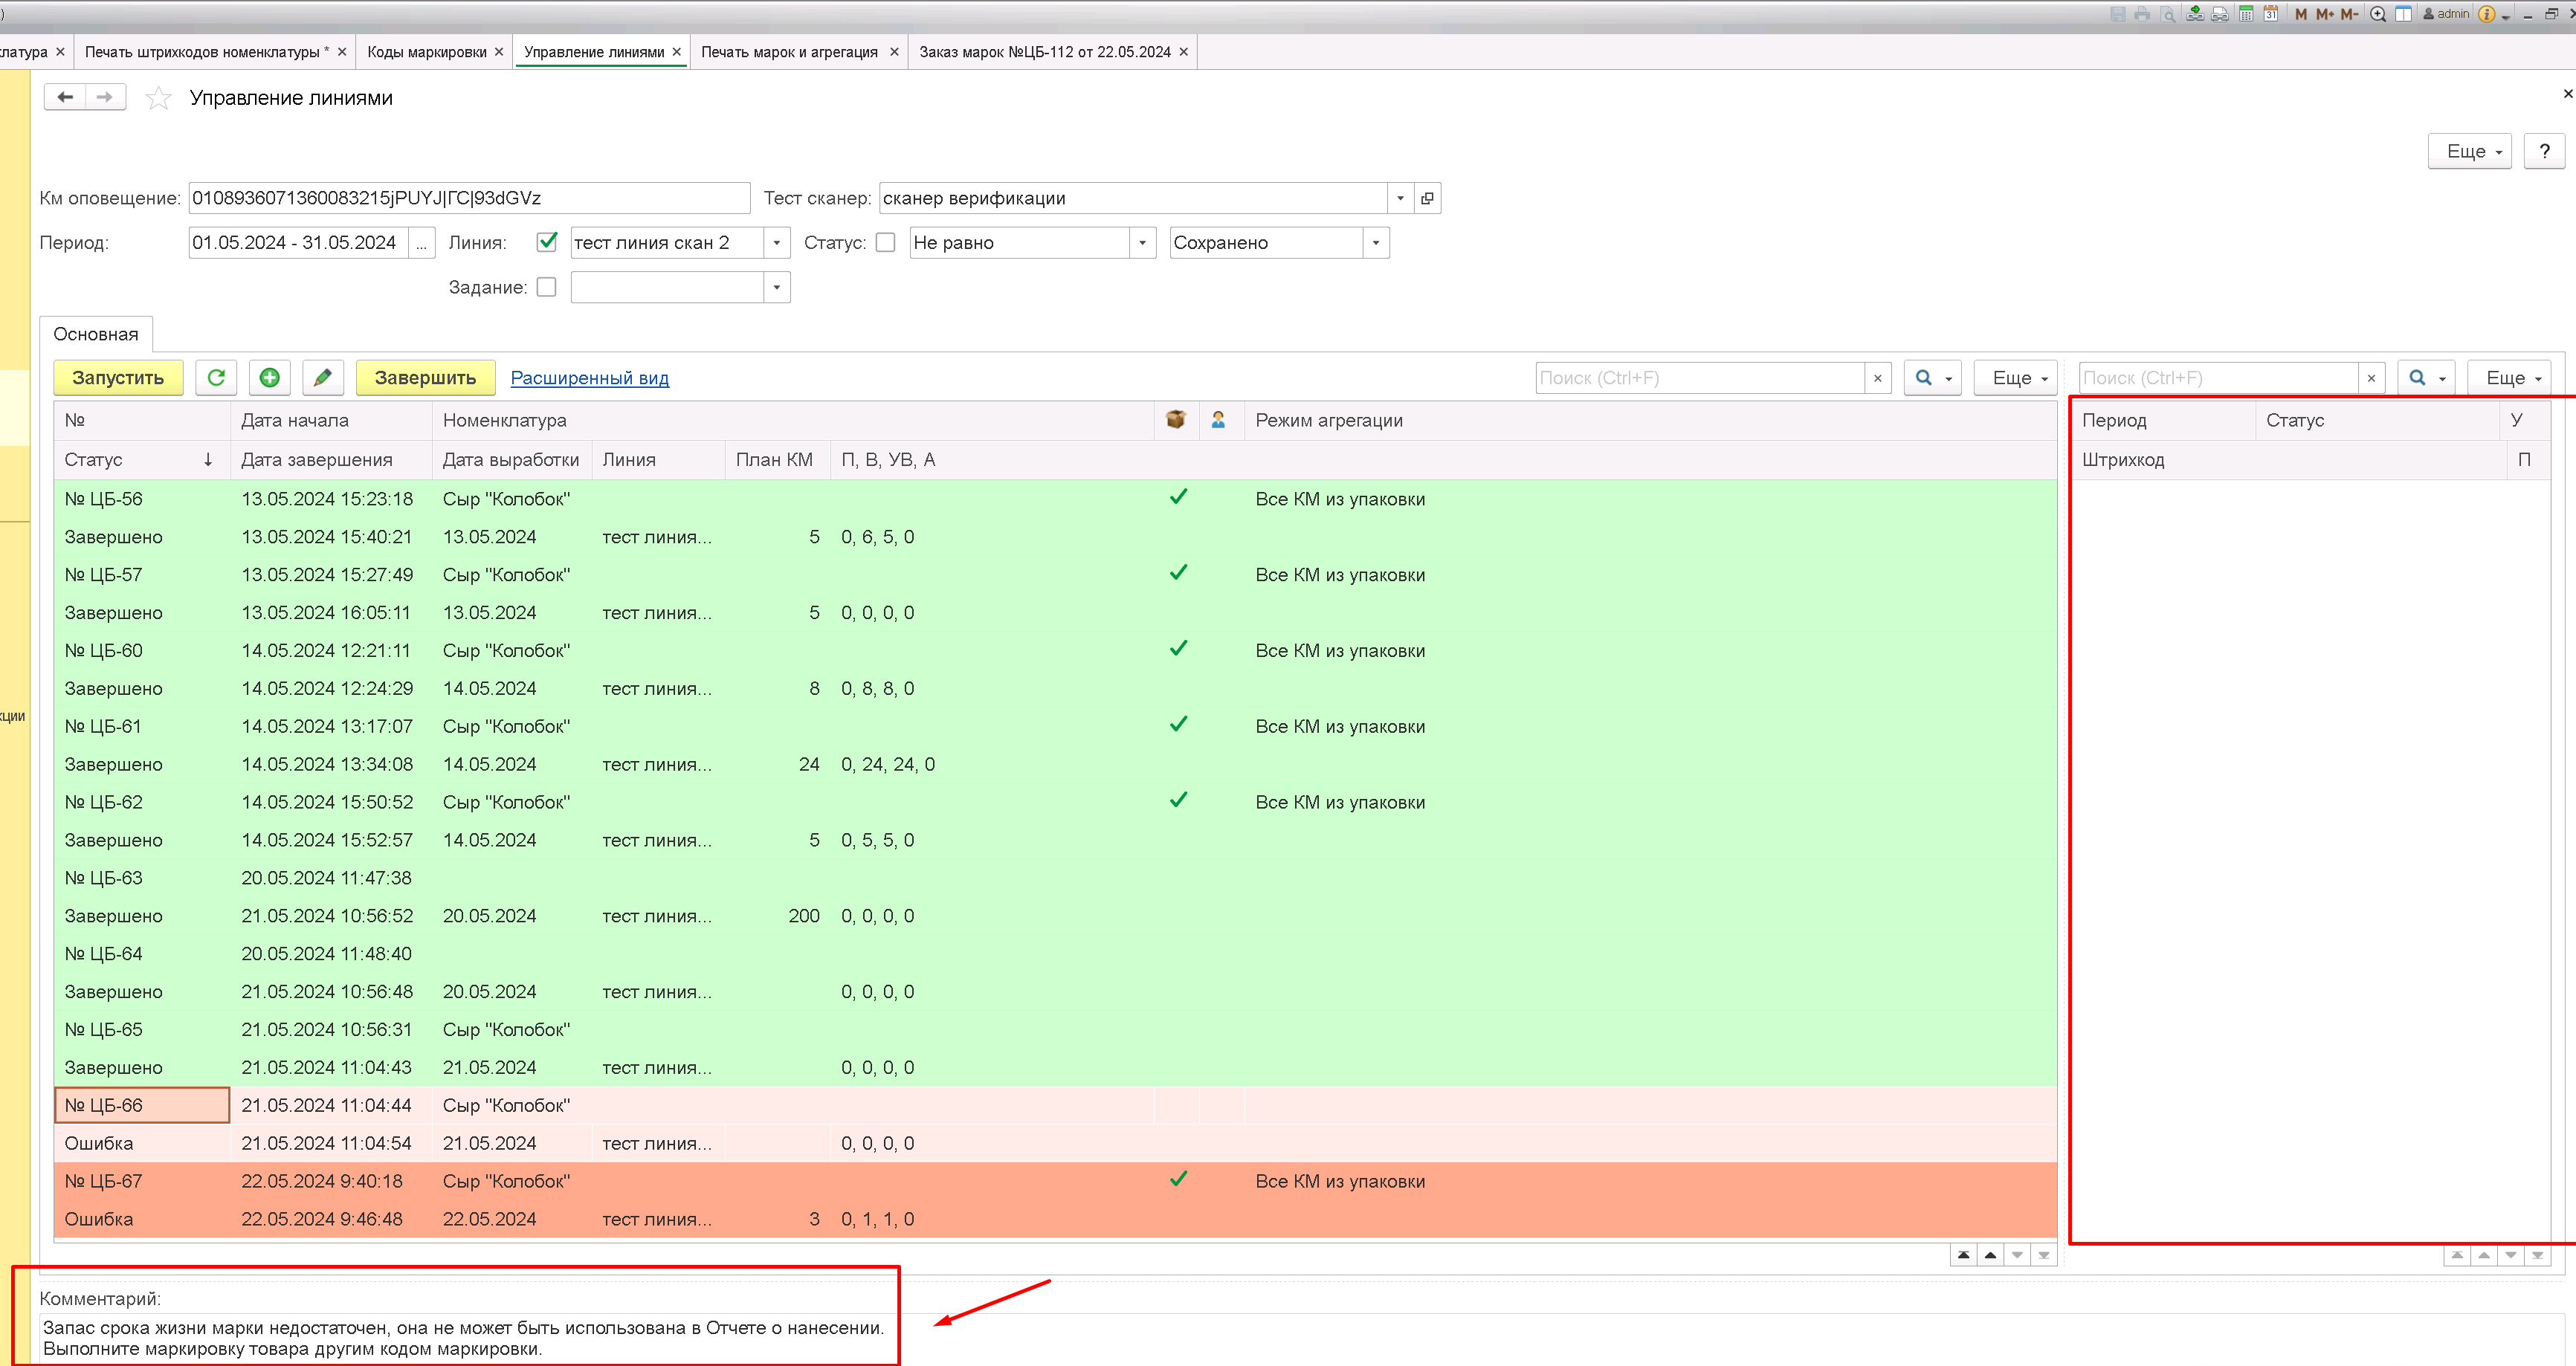Click the M memory button in top toolbar
This screenshot has width=2576, height=1366.
coord(2301,14)
